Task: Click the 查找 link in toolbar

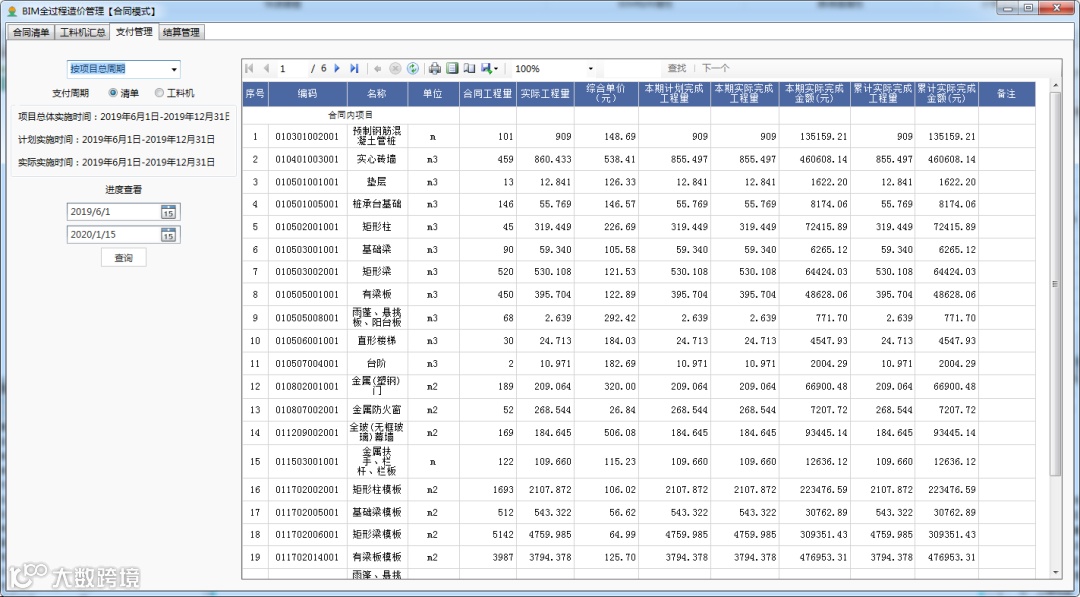Action: point(676,68)
